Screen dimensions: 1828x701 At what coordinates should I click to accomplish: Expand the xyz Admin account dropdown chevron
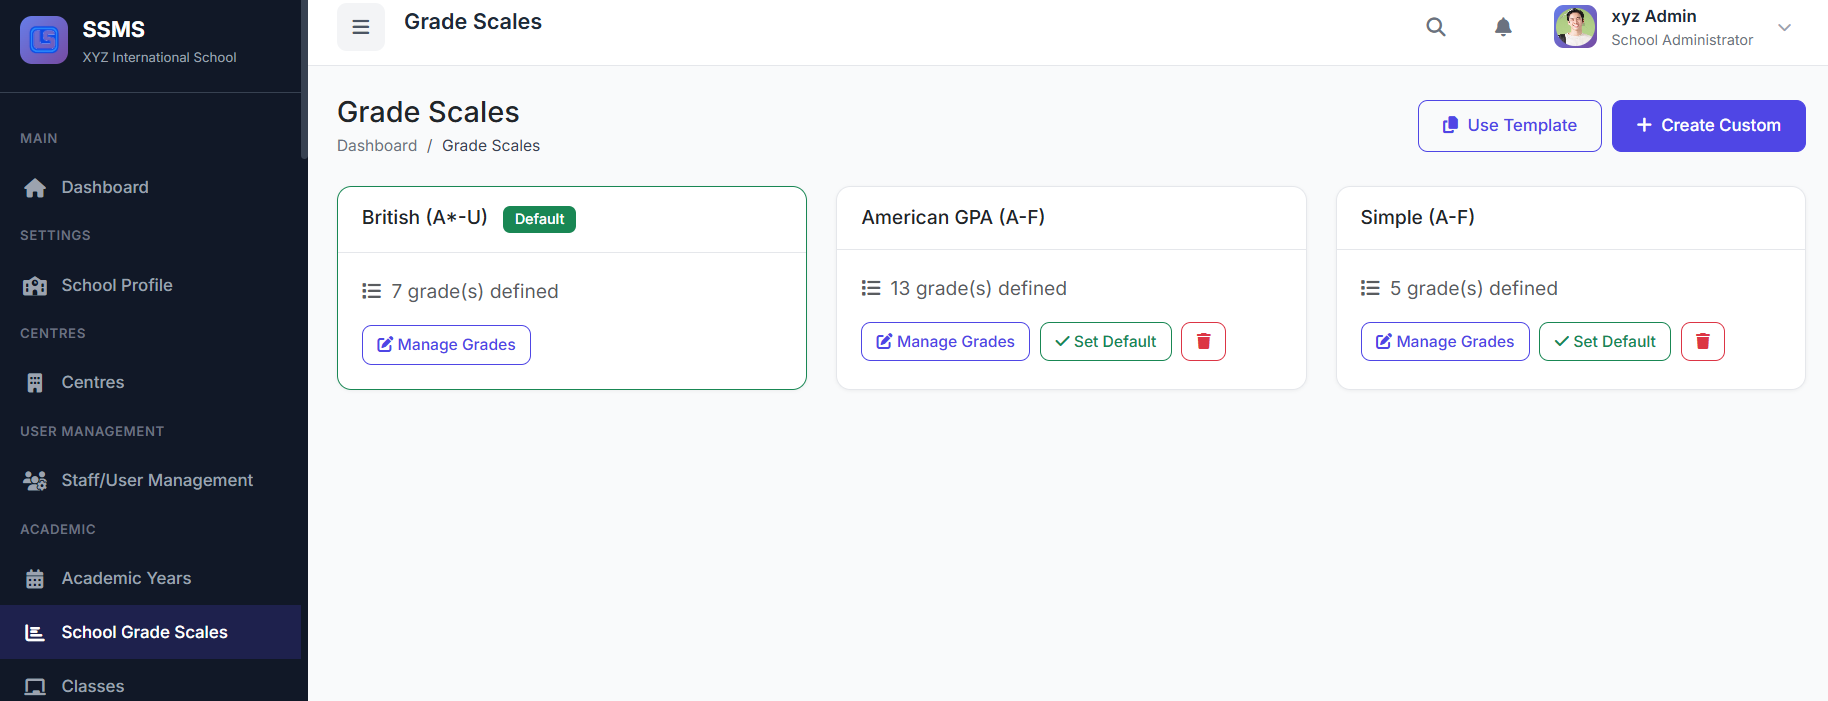click(1784, 27)
